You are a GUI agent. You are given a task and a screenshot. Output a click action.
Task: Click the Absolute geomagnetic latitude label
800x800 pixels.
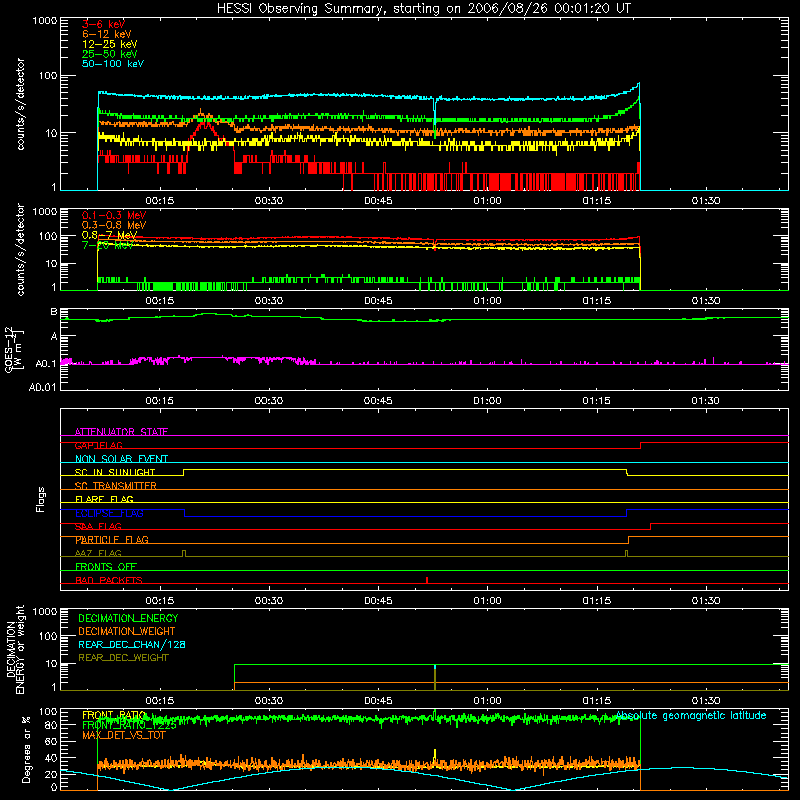(x=691, y=716)
